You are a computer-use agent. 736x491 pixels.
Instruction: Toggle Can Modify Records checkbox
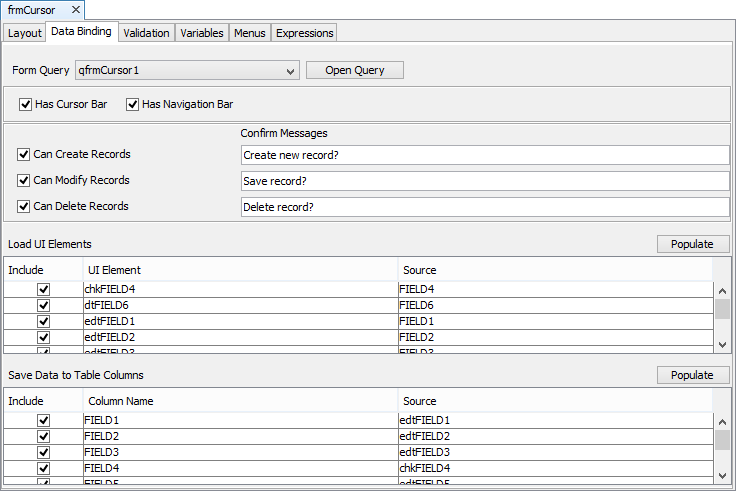[24, 181]
